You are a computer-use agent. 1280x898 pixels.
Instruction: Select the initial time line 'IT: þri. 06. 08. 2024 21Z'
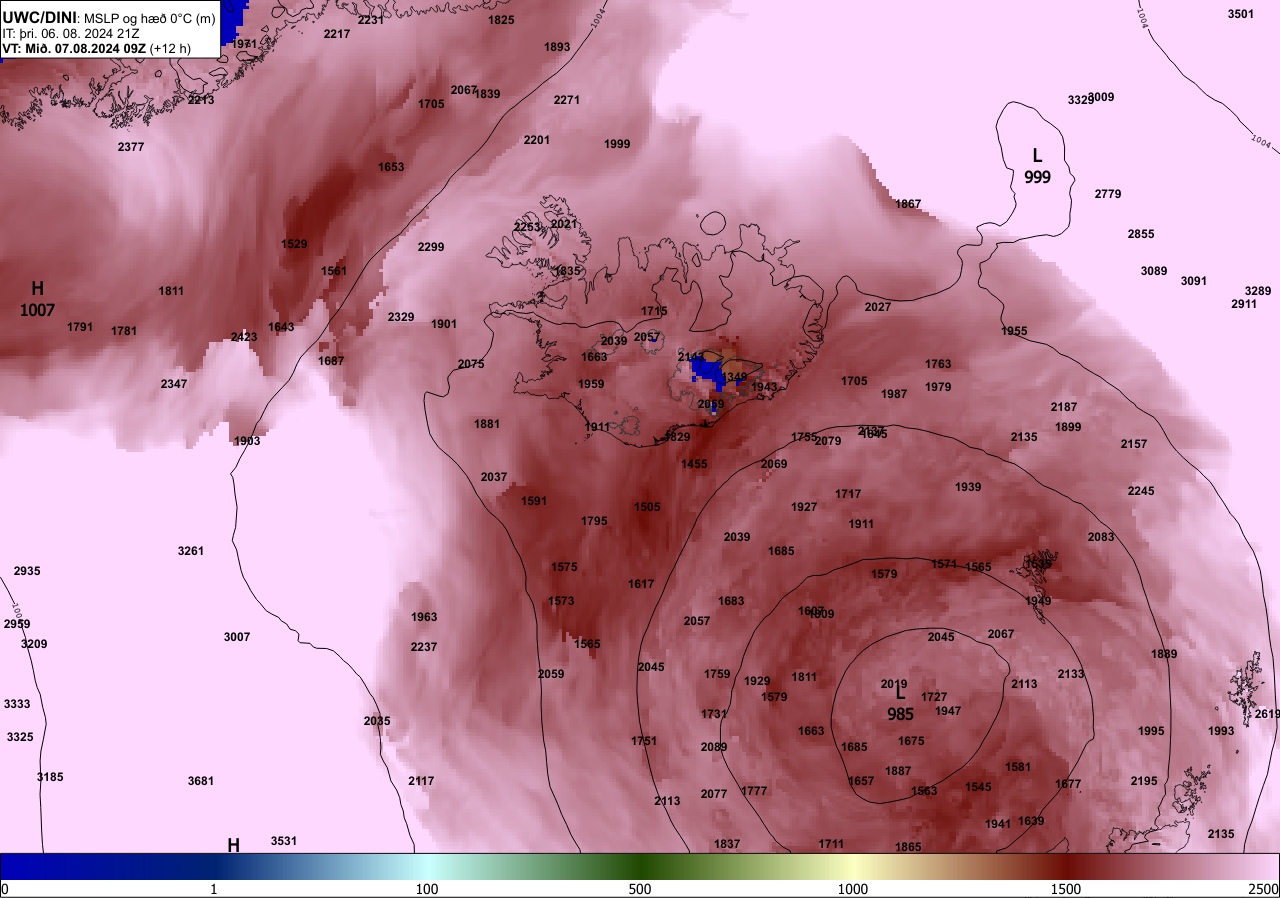point(71,33)
